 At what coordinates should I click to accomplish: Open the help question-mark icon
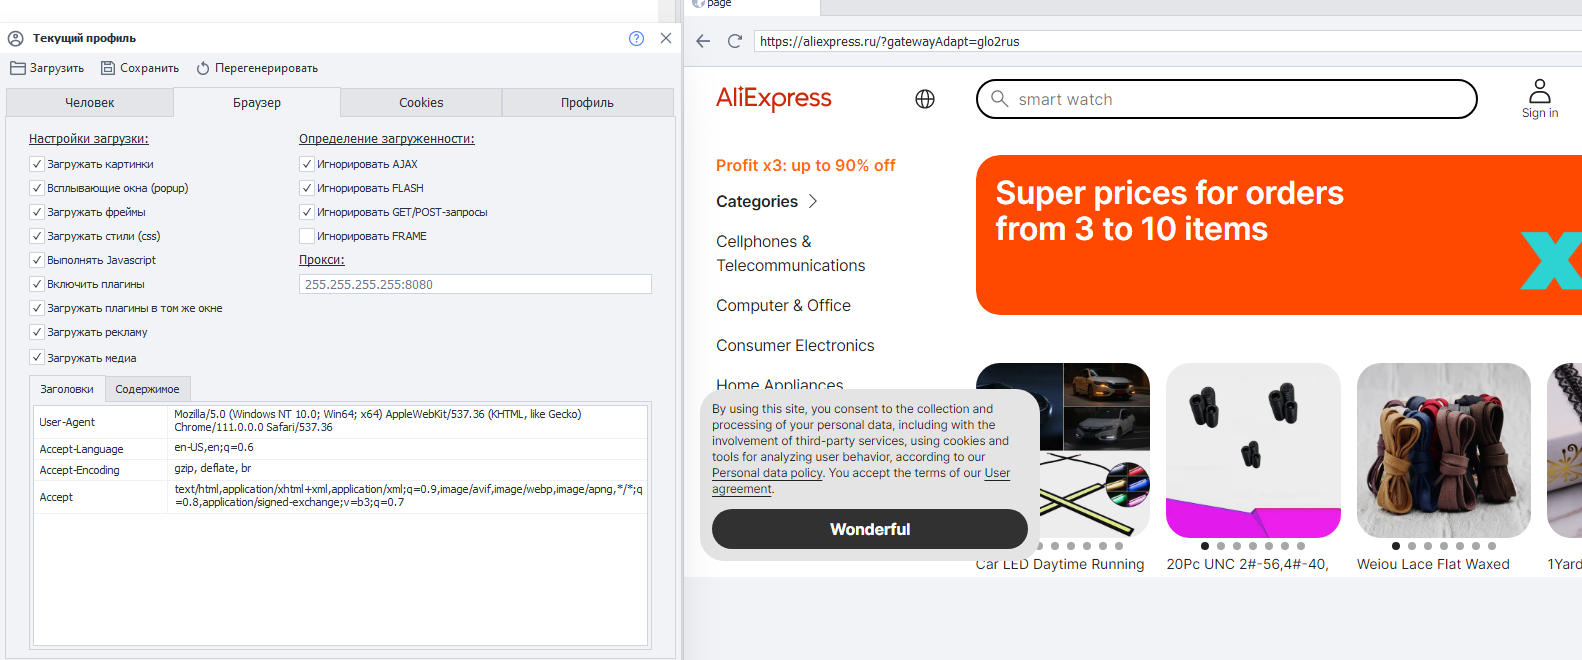tap(636, 38)
